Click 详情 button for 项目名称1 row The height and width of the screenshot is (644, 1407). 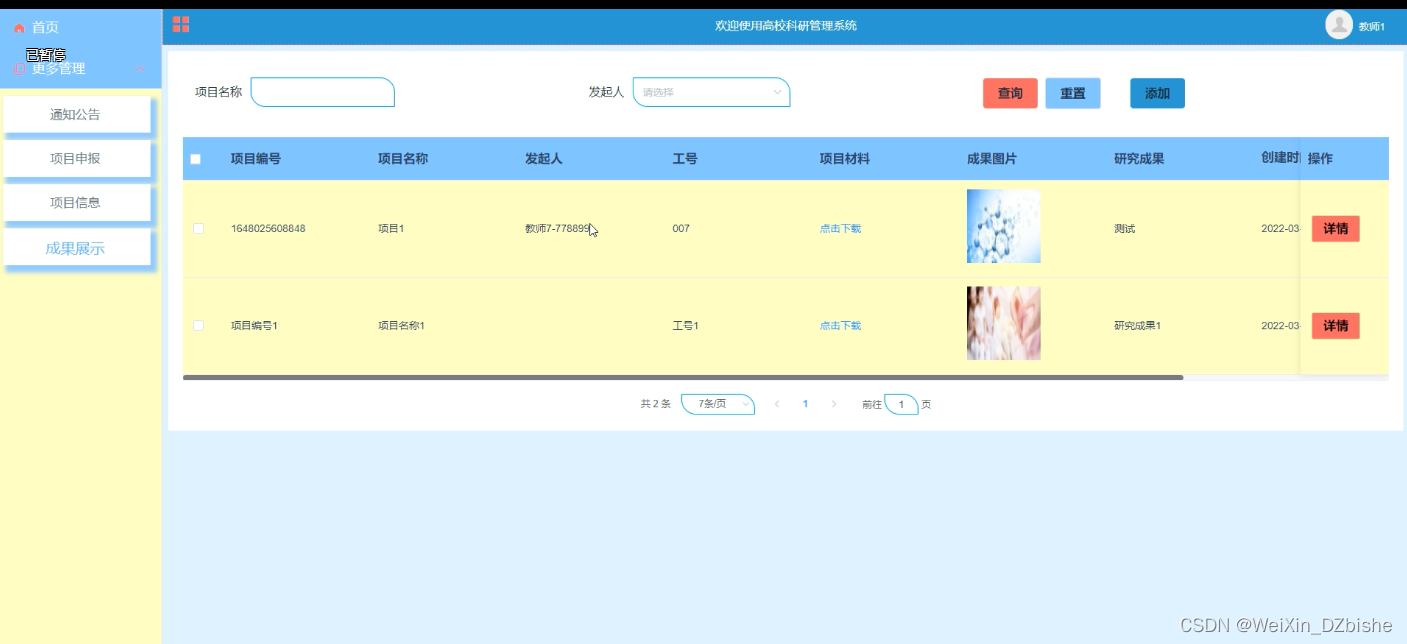point(1336,326)
